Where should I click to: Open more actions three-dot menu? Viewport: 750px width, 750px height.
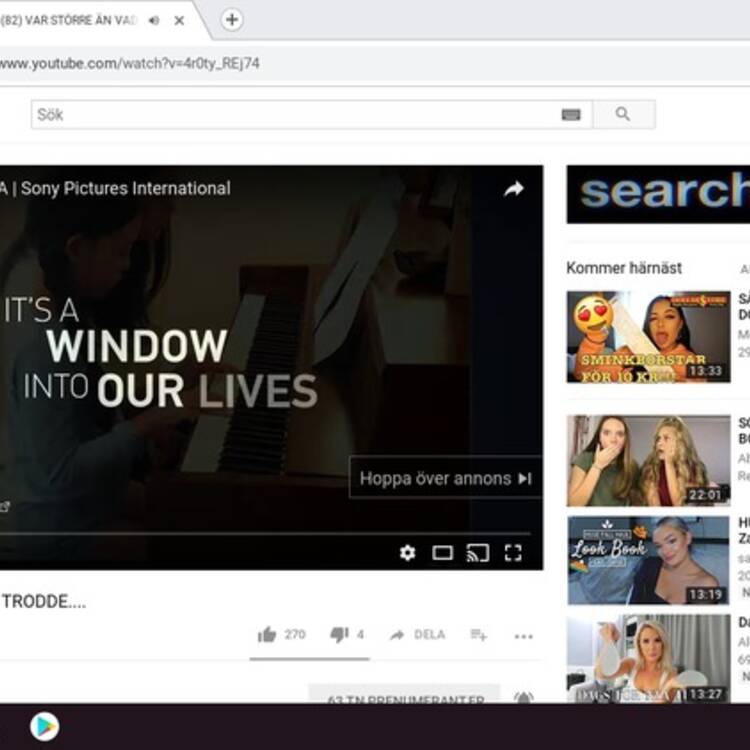[x=523, y=636]
